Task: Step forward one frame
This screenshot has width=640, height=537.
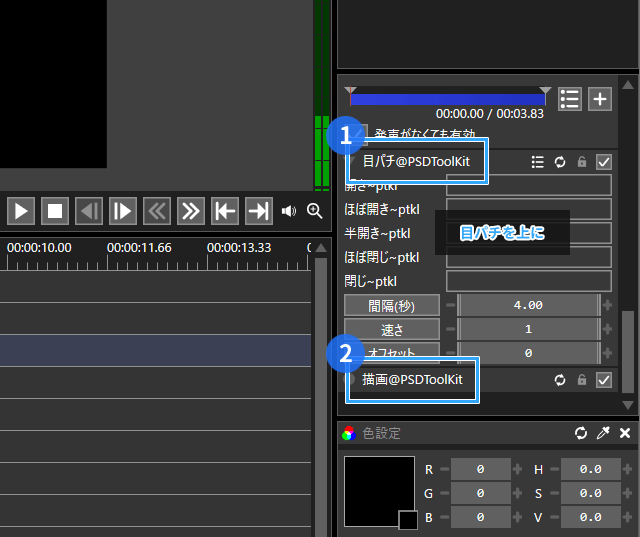Action: pos(123,211)
